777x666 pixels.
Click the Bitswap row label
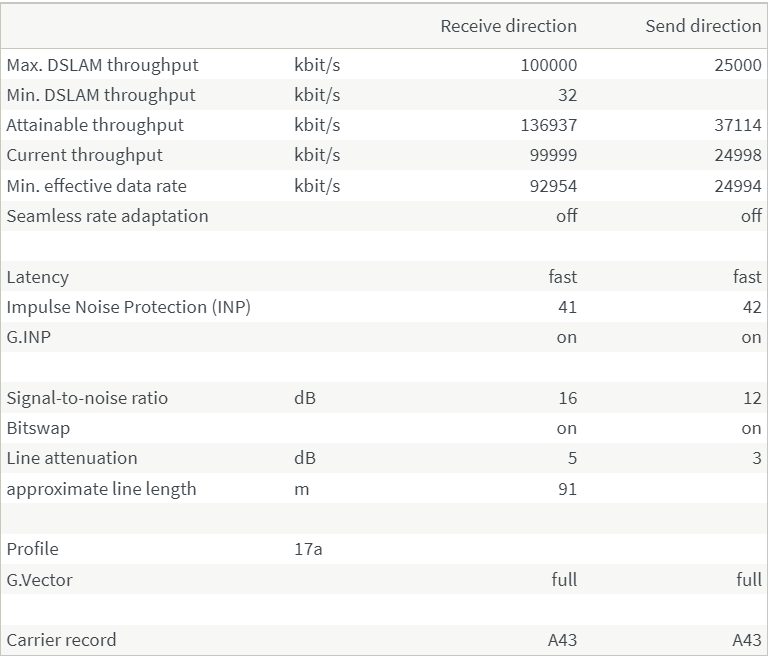coord(38,428)
